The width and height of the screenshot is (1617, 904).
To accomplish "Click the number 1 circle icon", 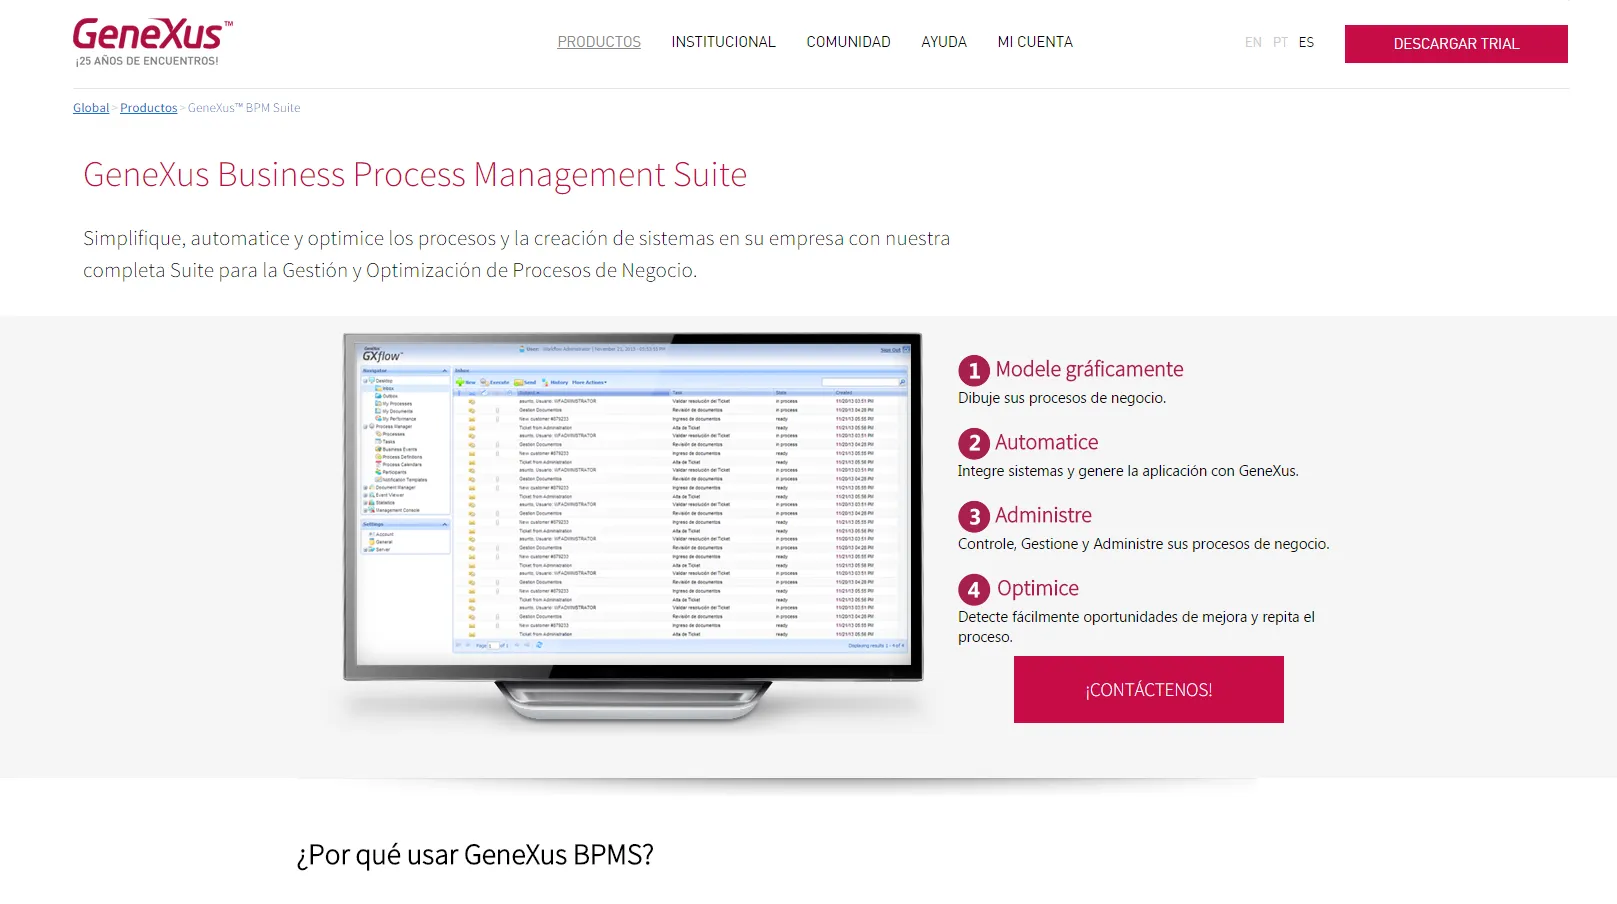I will pos(973,371).
